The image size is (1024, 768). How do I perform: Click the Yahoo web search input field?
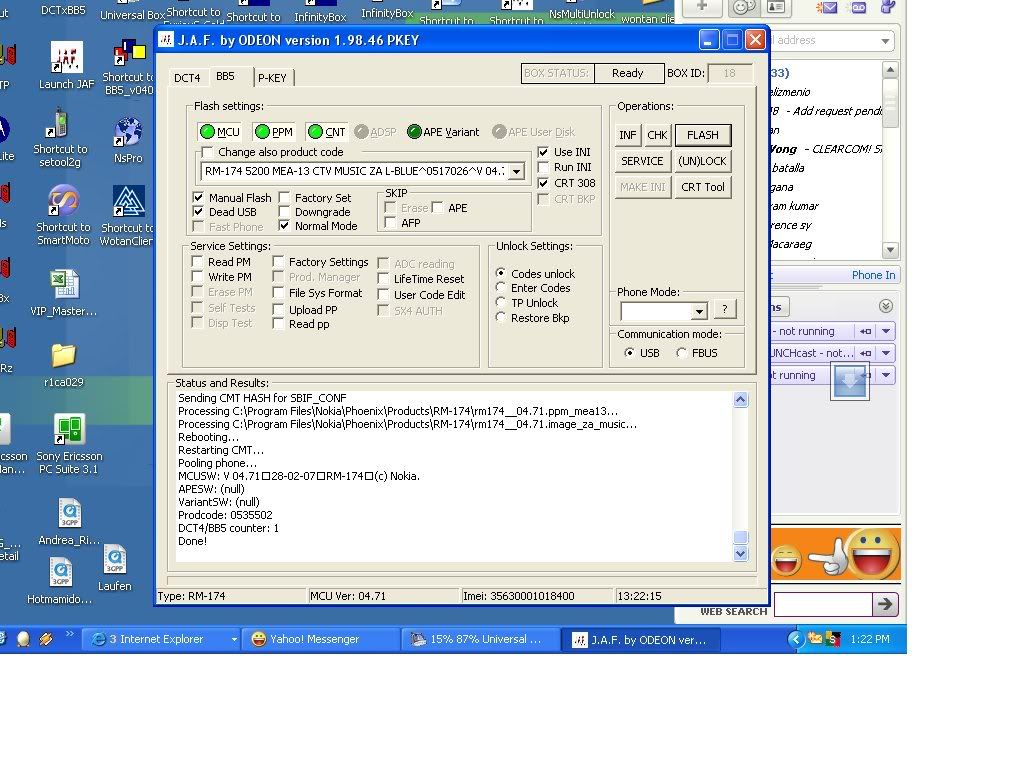[x=824, y=604]
